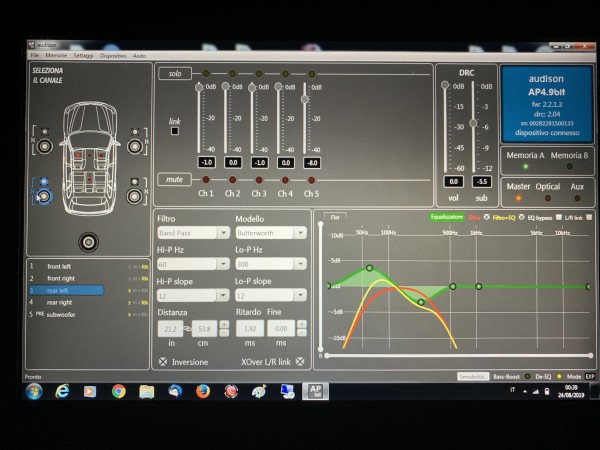600x450 pixels.
Task: Solo channel 1 indicator
Action: click(x=206, y=73)
